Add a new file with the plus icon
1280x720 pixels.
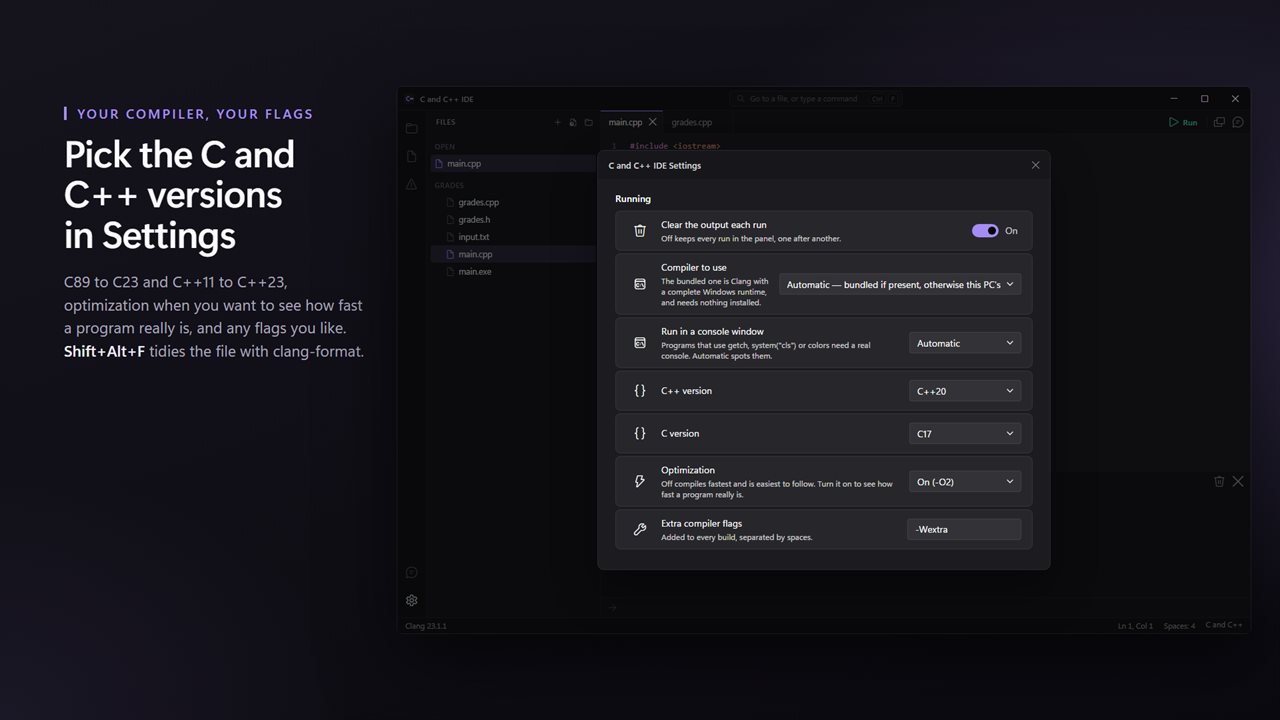[x=558, y=122]
